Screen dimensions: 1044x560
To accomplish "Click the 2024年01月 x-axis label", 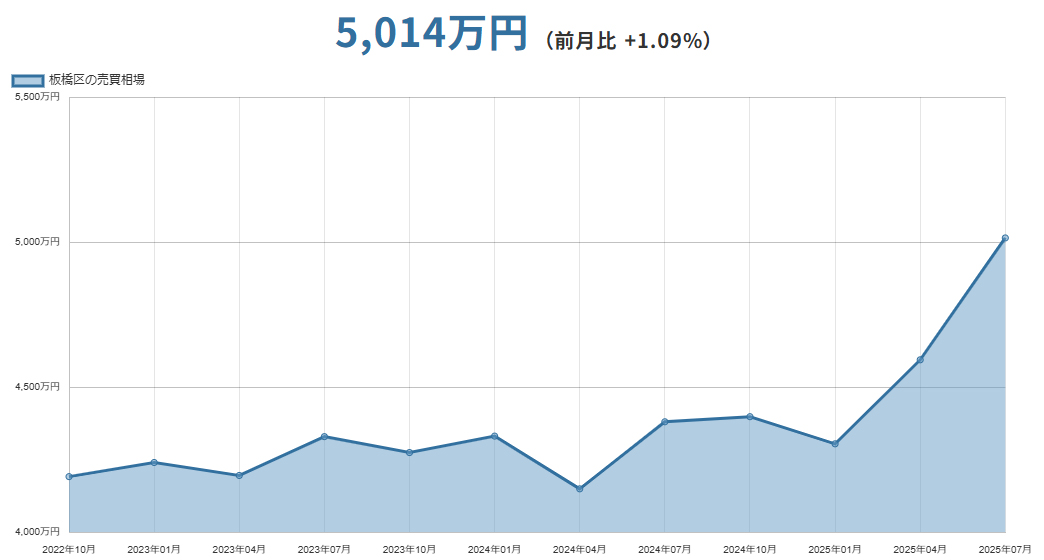I will point(494,549).
